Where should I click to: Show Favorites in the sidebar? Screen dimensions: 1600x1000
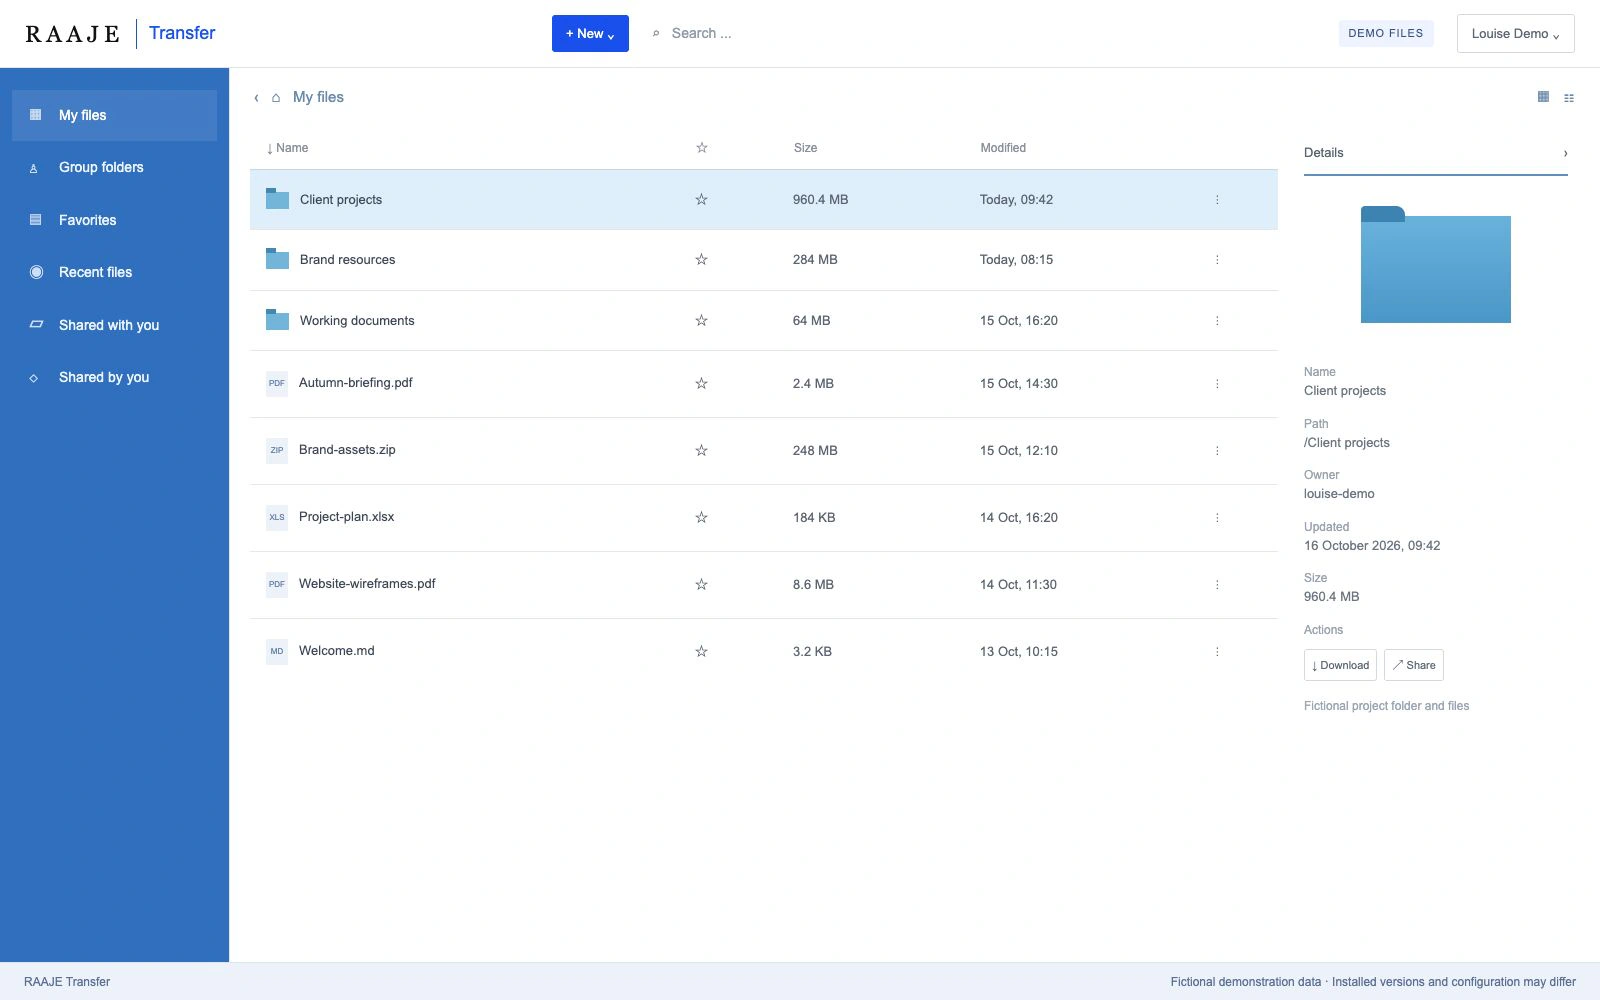114,220
